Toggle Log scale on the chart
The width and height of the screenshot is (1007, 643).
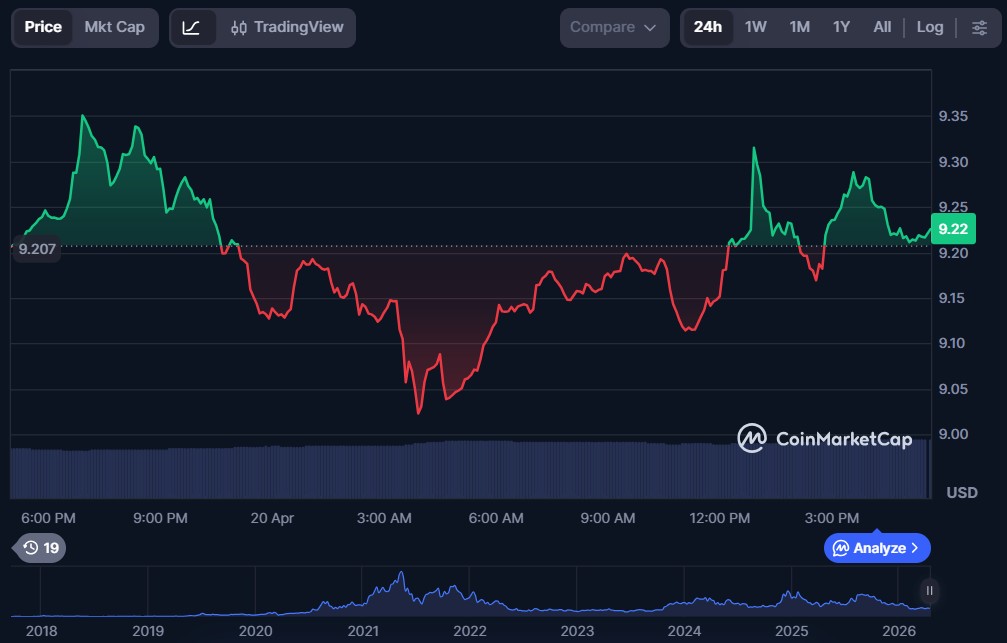[x=929, y=27]
